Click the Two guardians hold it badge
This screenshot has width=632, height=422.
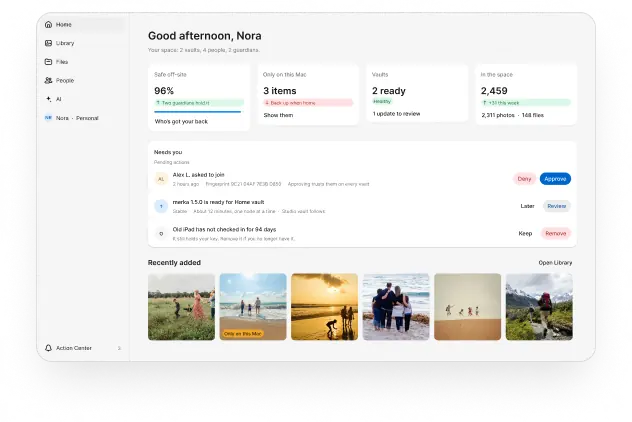coord(199,103)
